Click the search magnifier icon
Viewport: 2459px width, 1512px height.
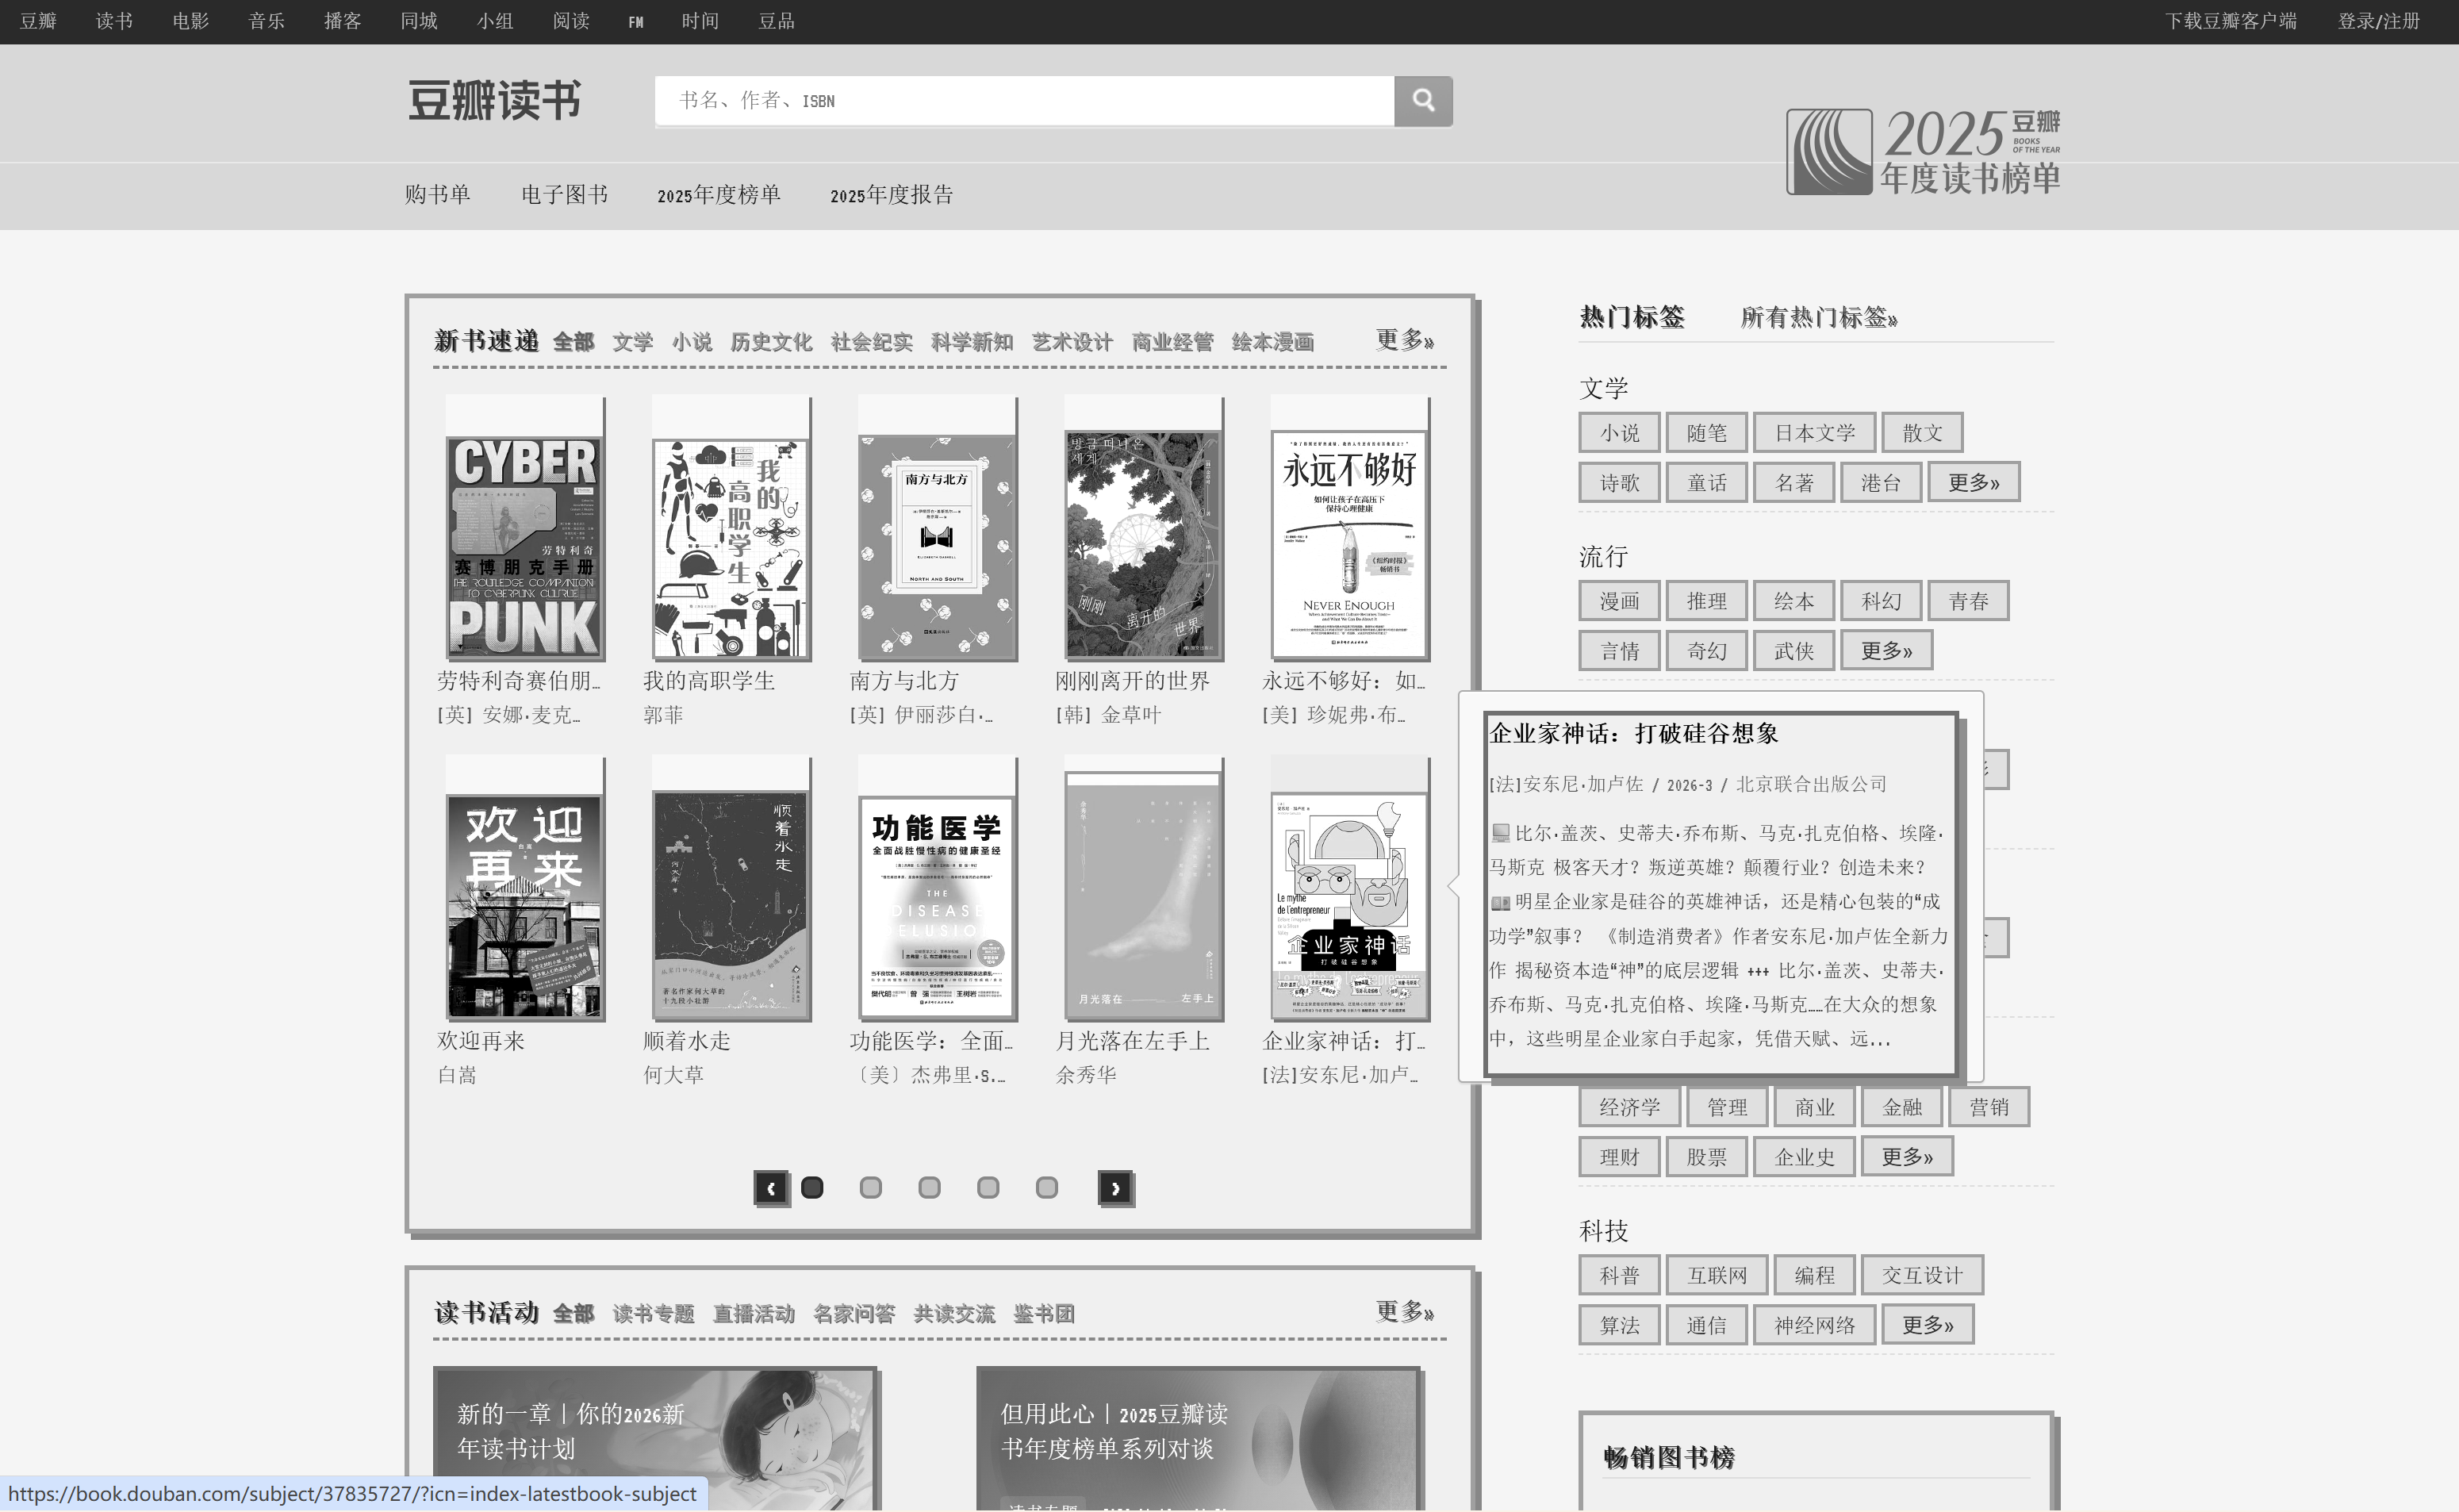(1424, 101)
